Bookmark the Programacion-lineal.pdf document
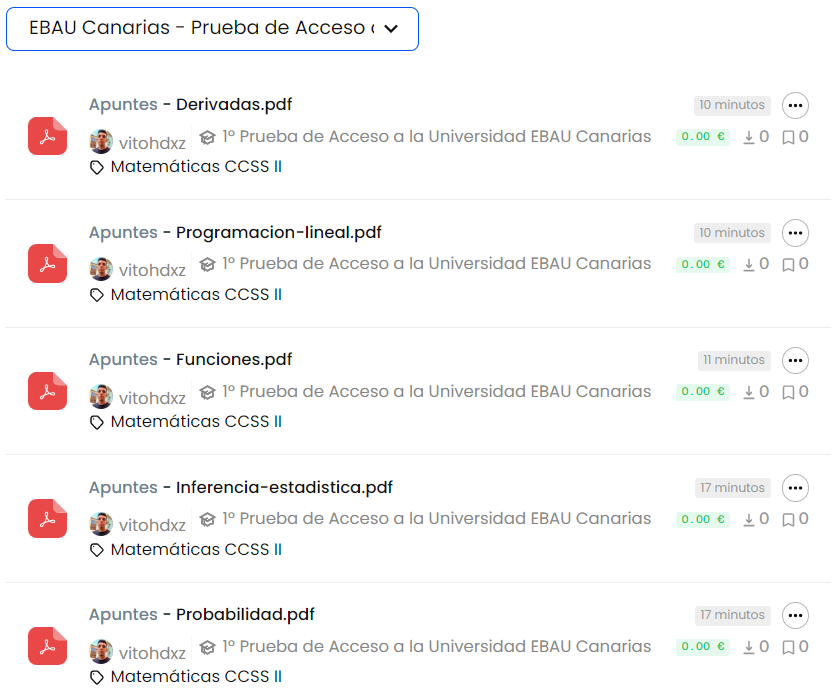Viewport: 833px width, 691px height. coord(789,264)
